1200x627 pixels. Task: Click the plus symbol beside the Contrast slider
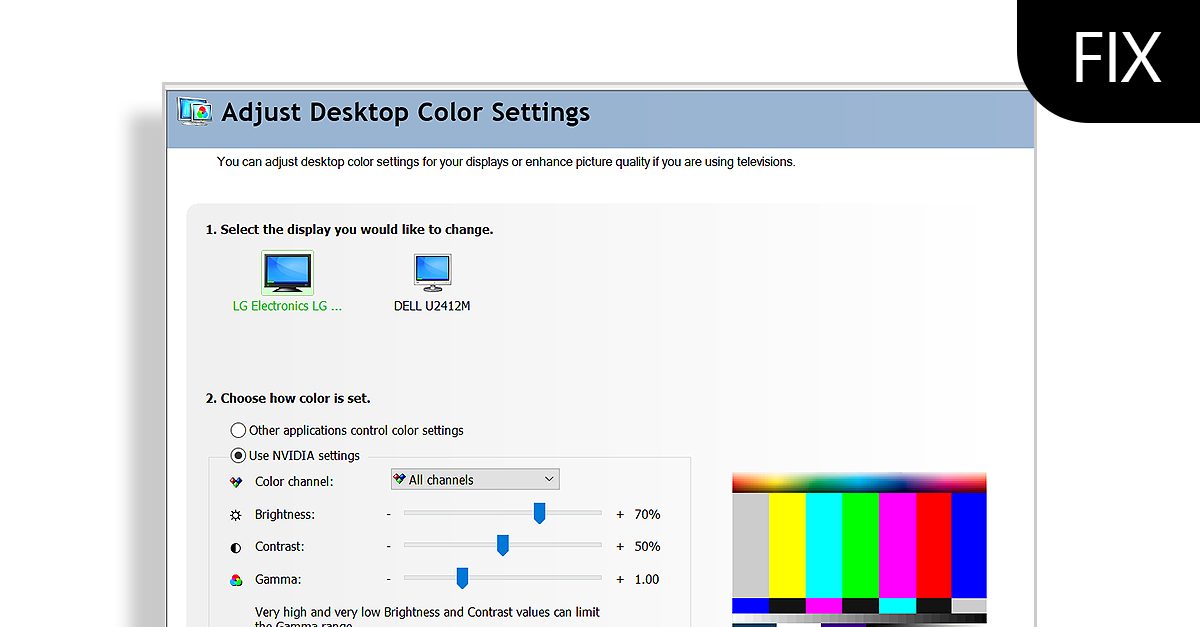point(621,546)
